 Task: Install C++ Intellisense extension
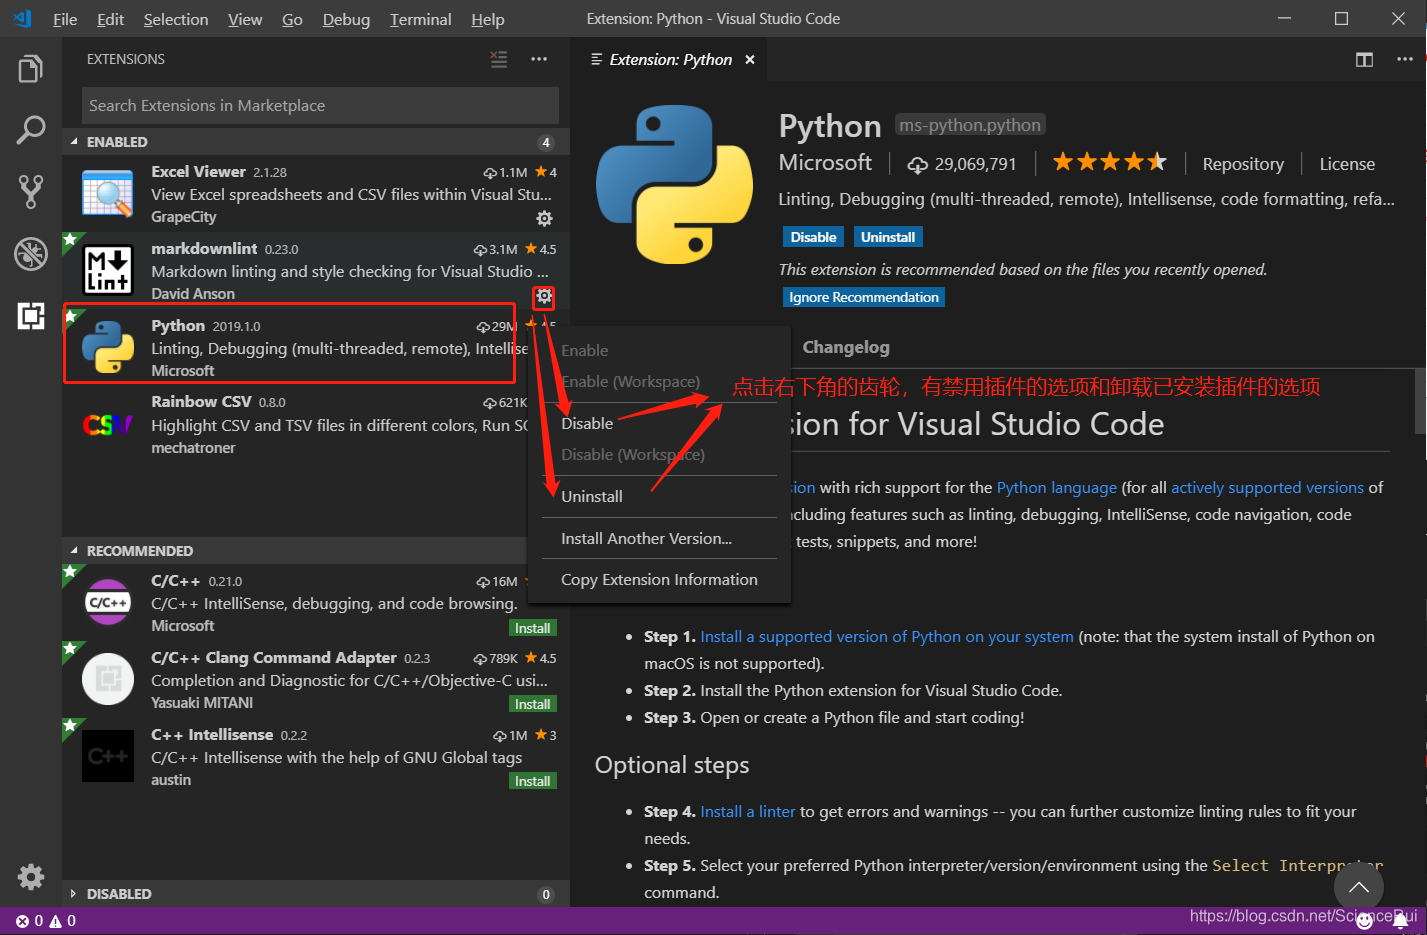[x=532, y=781]
